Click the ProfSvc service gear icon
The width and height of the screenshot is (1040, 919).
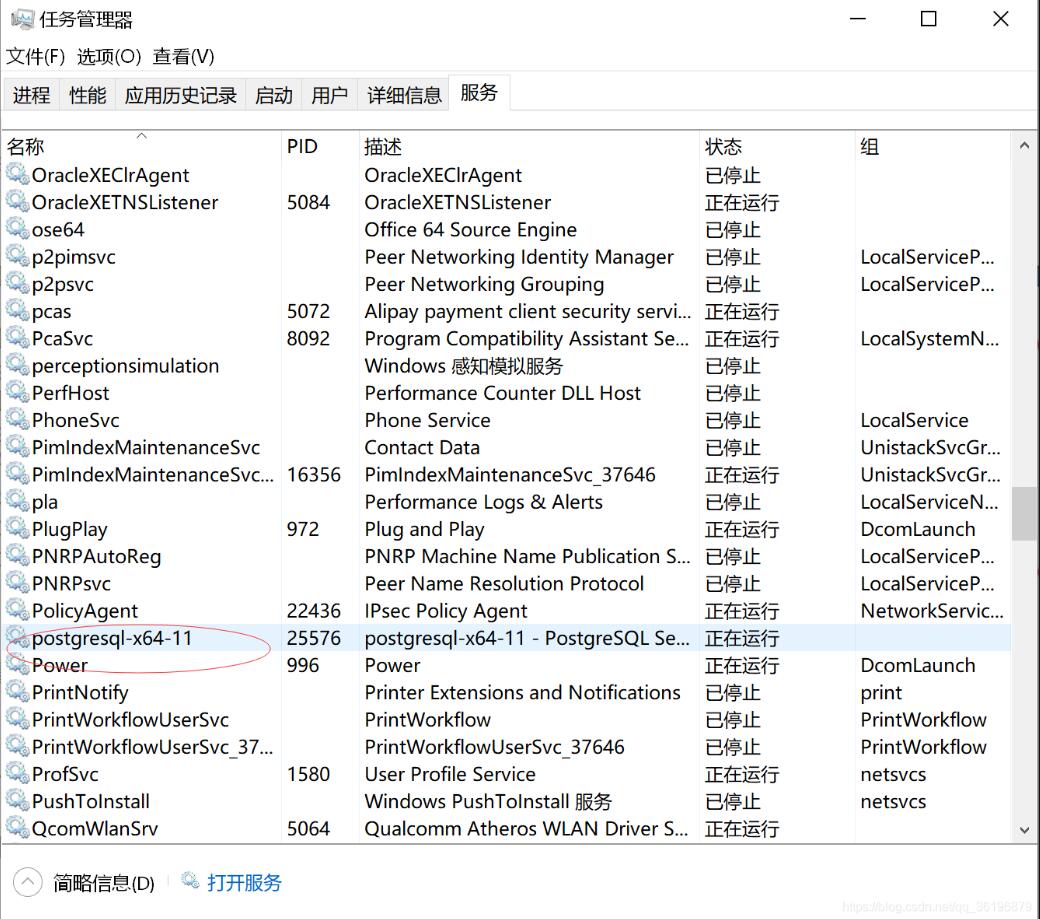pos(17,774)
